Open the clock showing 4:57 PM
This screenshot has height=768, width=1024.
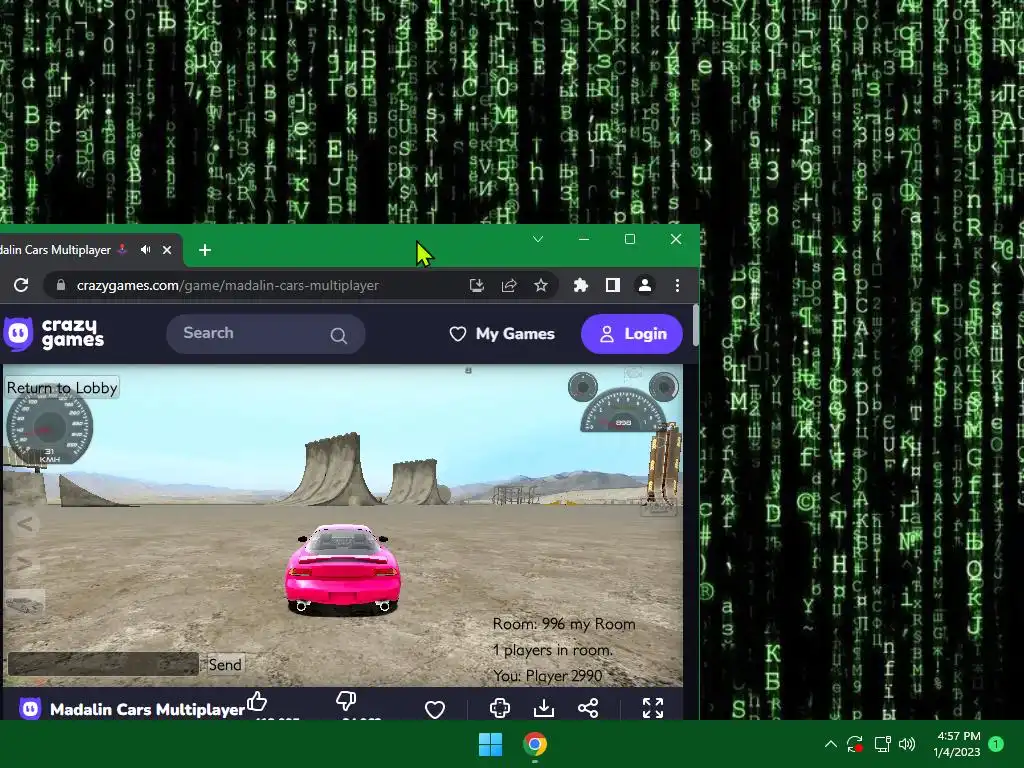point(957,744)
